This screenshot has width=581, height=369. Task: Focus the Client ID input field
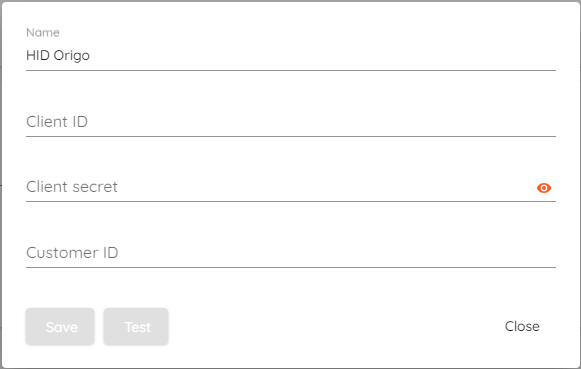tap(291, 122)
